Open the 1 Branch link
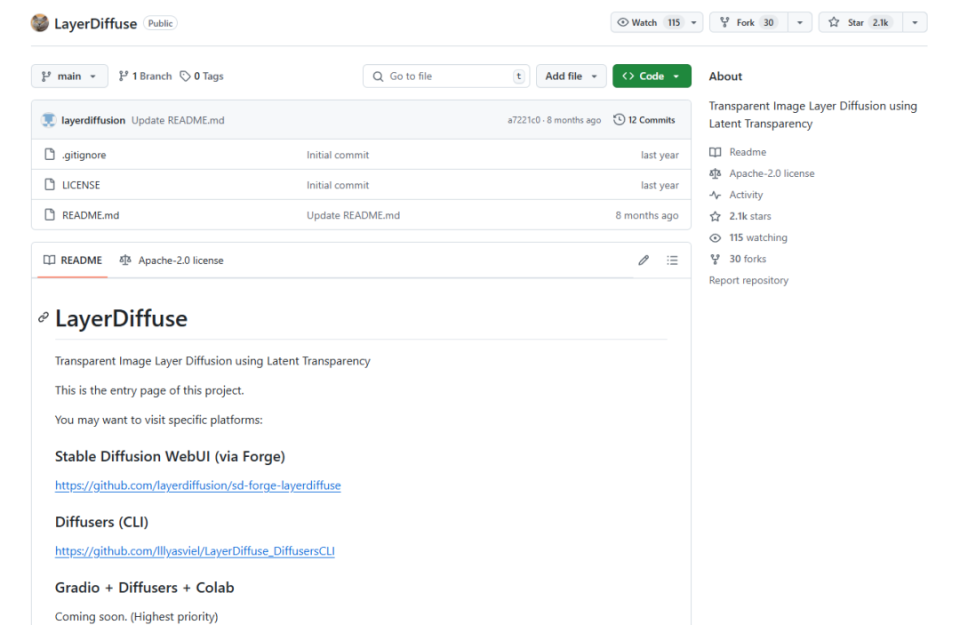 click(x=145, y=76)
